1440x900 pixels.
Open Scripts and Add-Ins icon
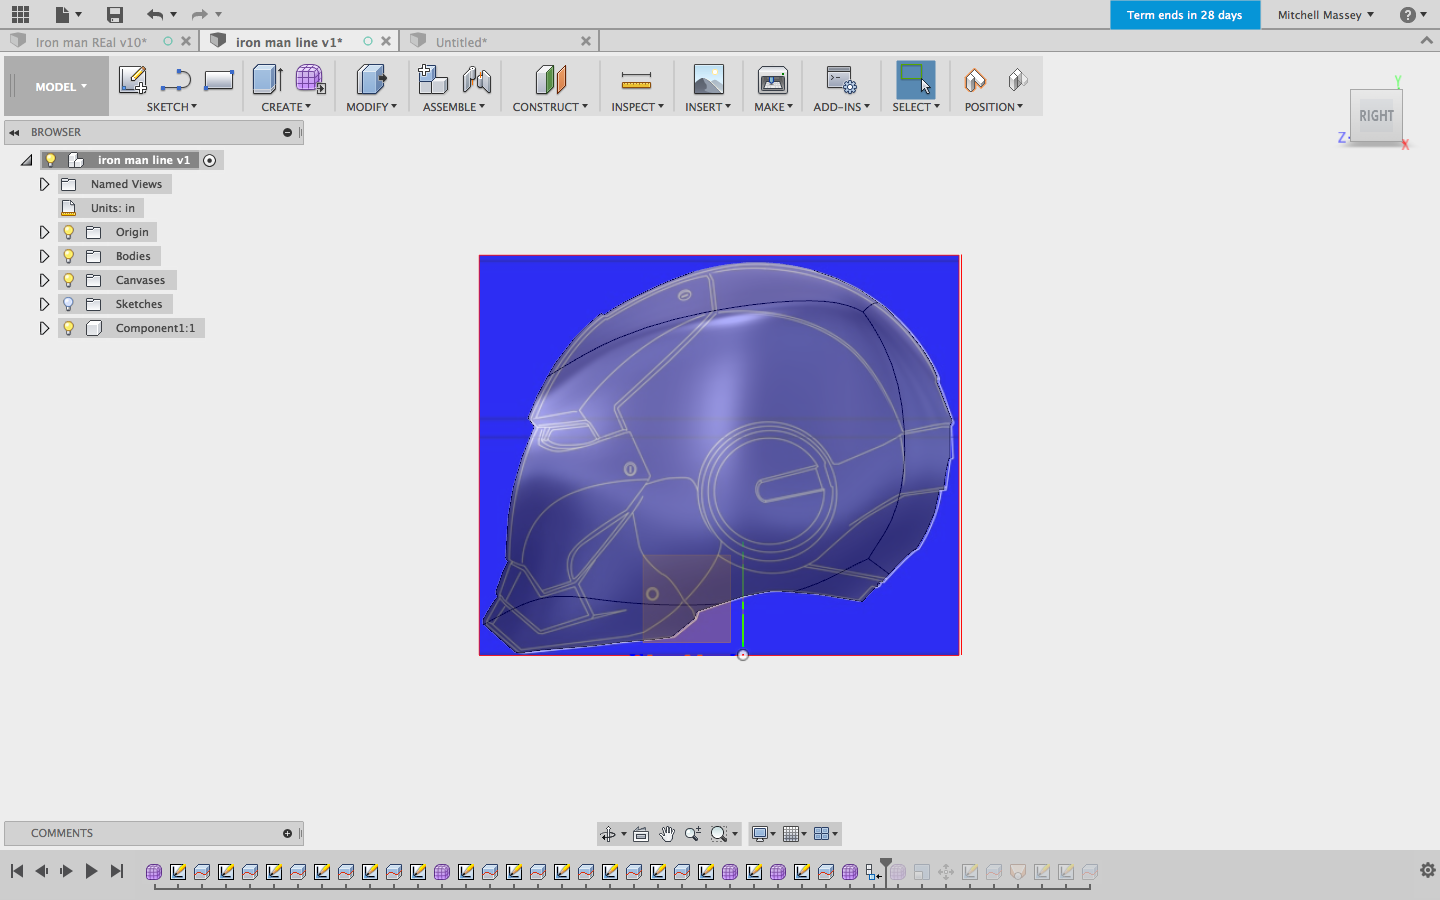[x=841, y=79]
